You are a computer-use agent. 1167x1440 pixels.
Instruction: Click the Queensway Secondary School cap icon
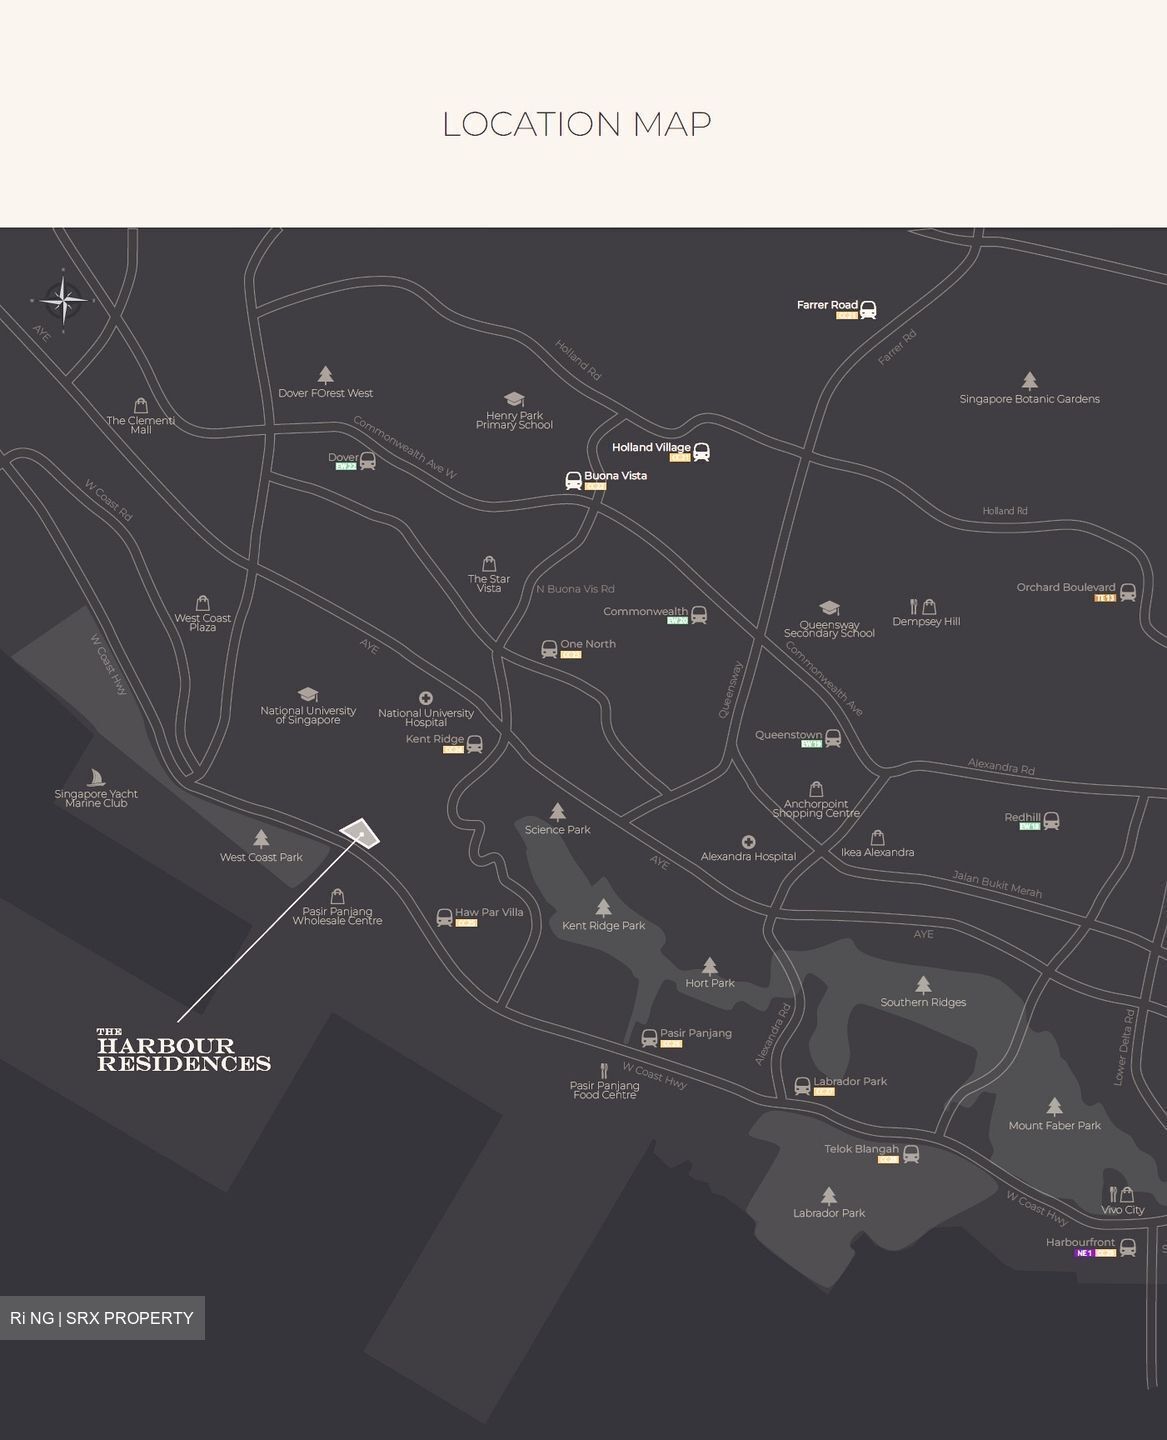pyautogui.click(x=829, y=608)
